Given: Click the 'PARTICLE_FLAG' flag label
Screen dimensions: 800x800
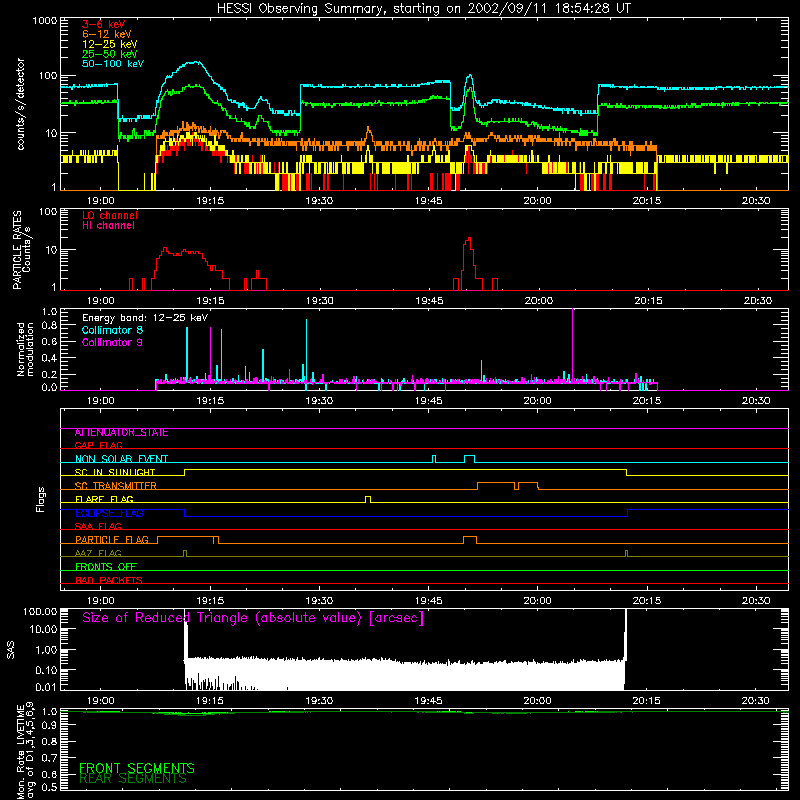Looking at the screenshot, I should pos(112,540).
